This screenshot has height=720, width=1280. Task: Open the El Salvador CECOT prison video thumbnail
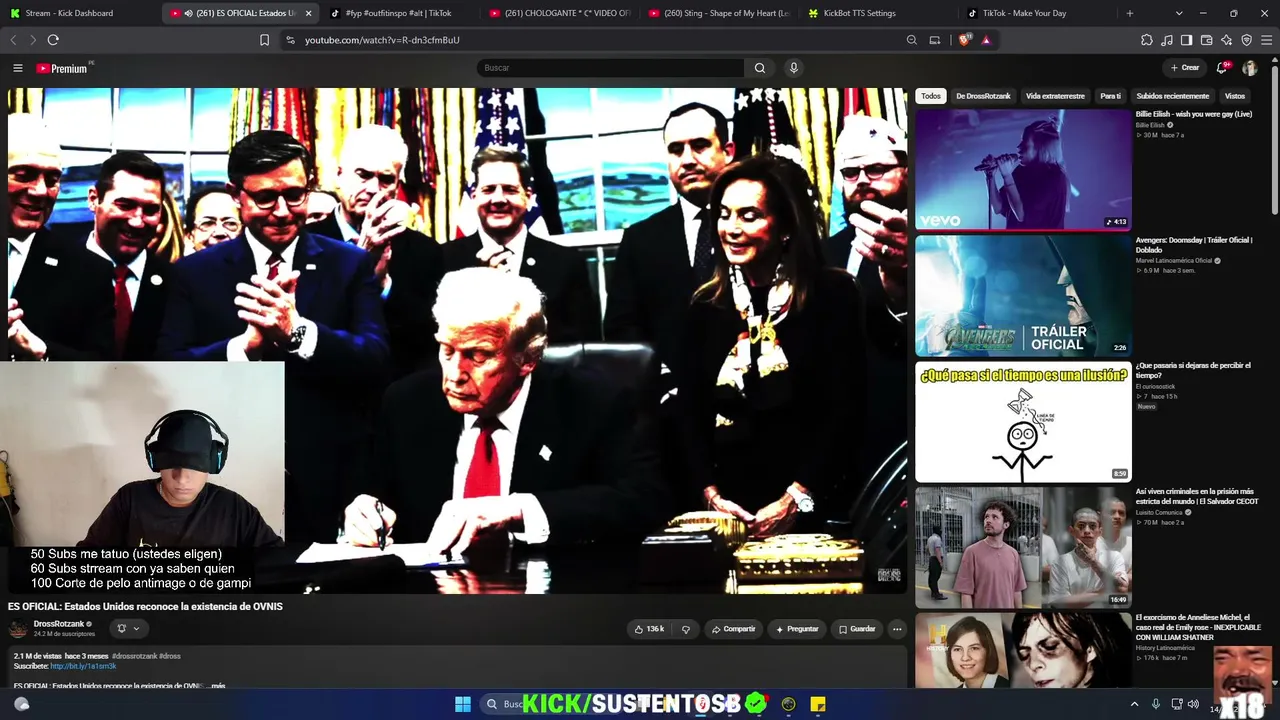(1023, 548)
